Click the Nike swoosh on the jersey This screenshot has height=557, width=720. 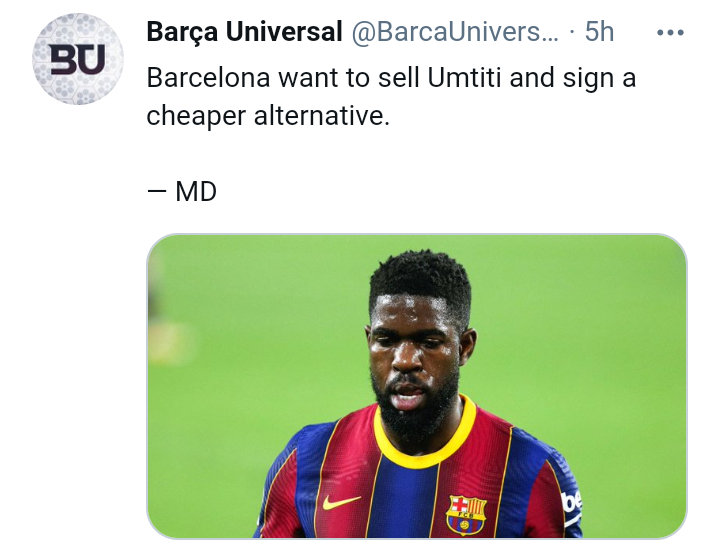click(341, 502)
